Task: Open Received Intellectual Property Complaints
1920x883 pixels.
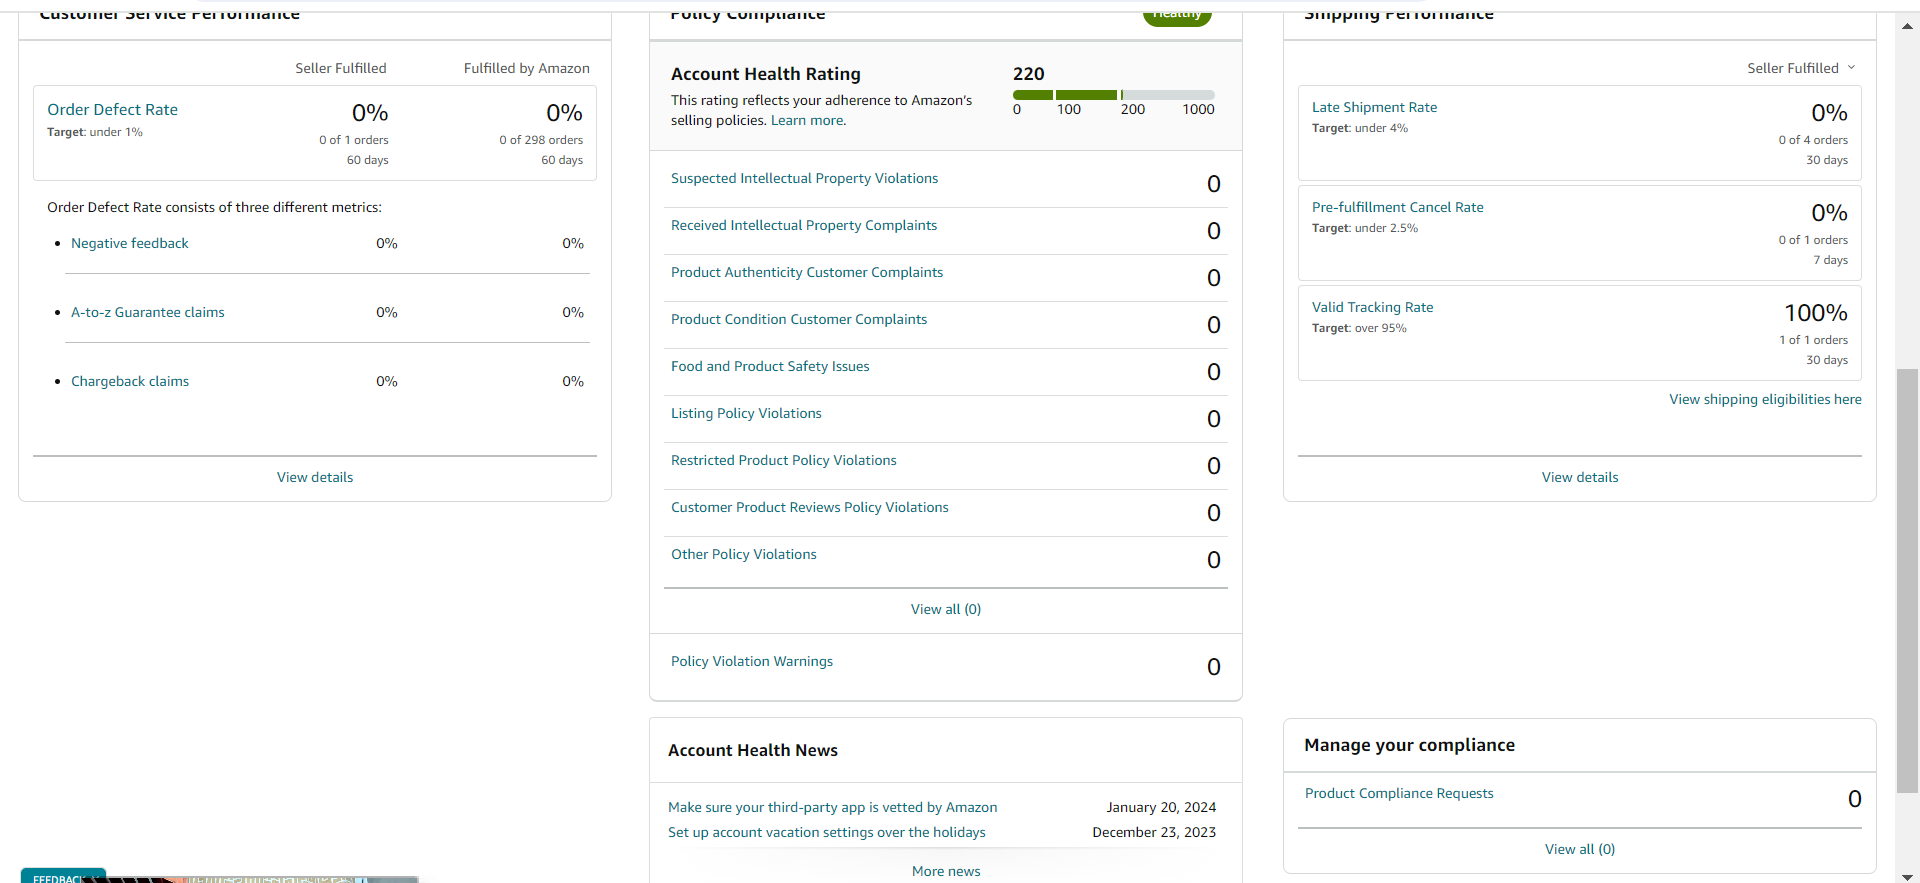Action: [804, 225]
